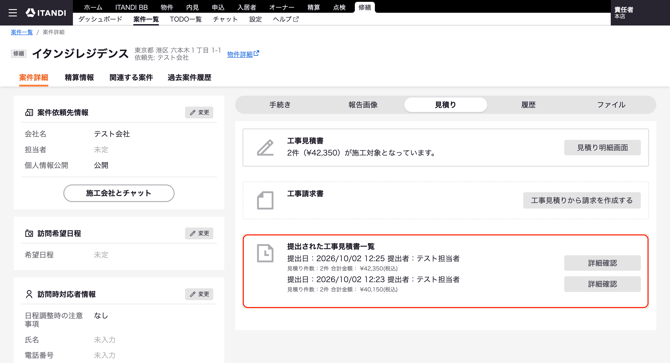Click the 修繕 badge beside the property name

click(x=19, y=53)
